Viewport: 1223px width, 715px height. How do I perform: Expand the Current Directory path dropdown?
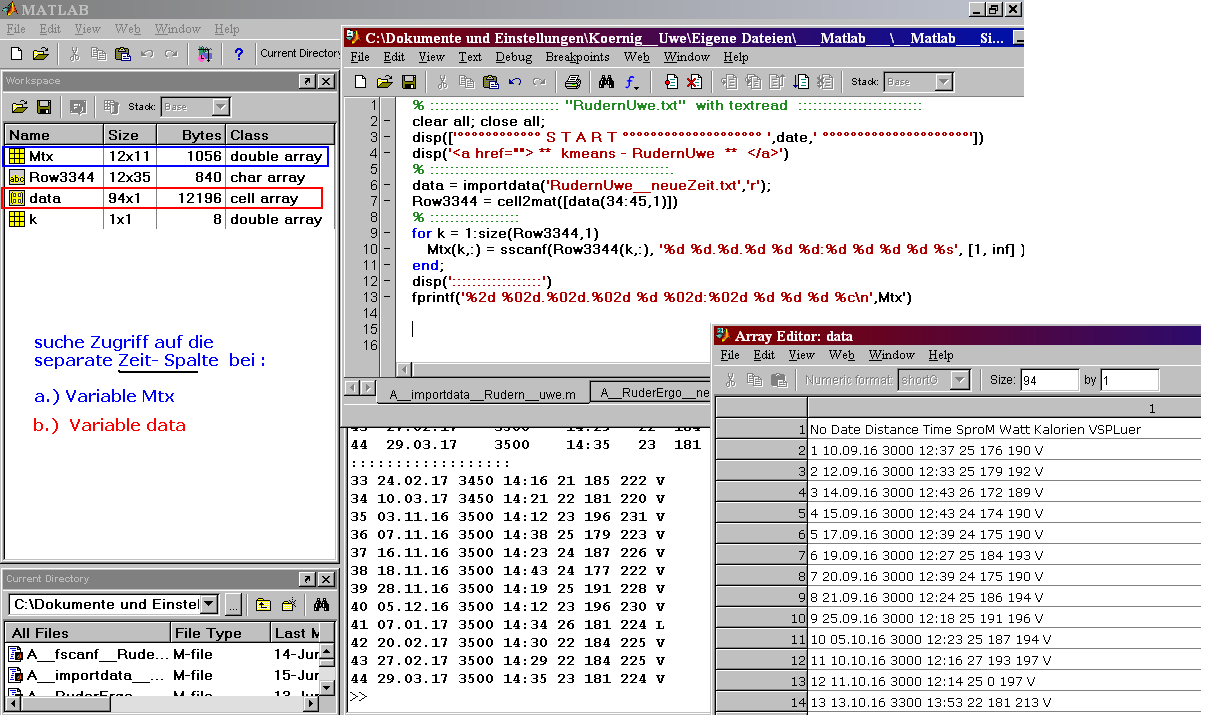tap(208, 604)
